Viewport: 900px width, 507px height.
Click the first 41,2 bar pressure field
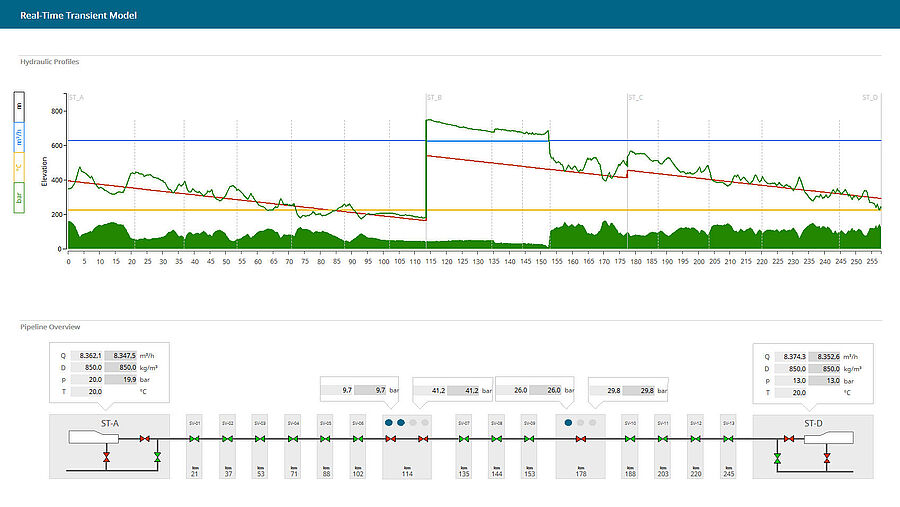pyautogui.click(x=430, y=390)
